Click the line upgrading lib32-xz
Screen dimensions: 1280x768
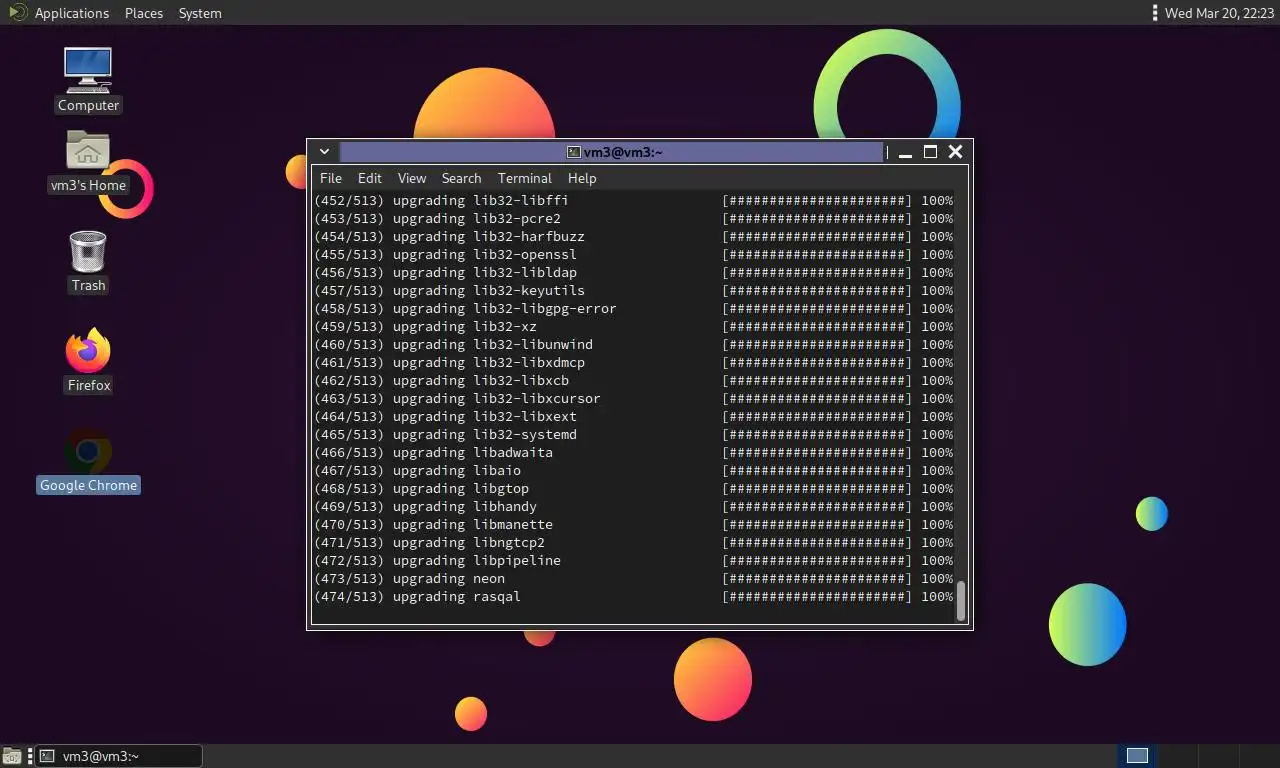point(633,326)
